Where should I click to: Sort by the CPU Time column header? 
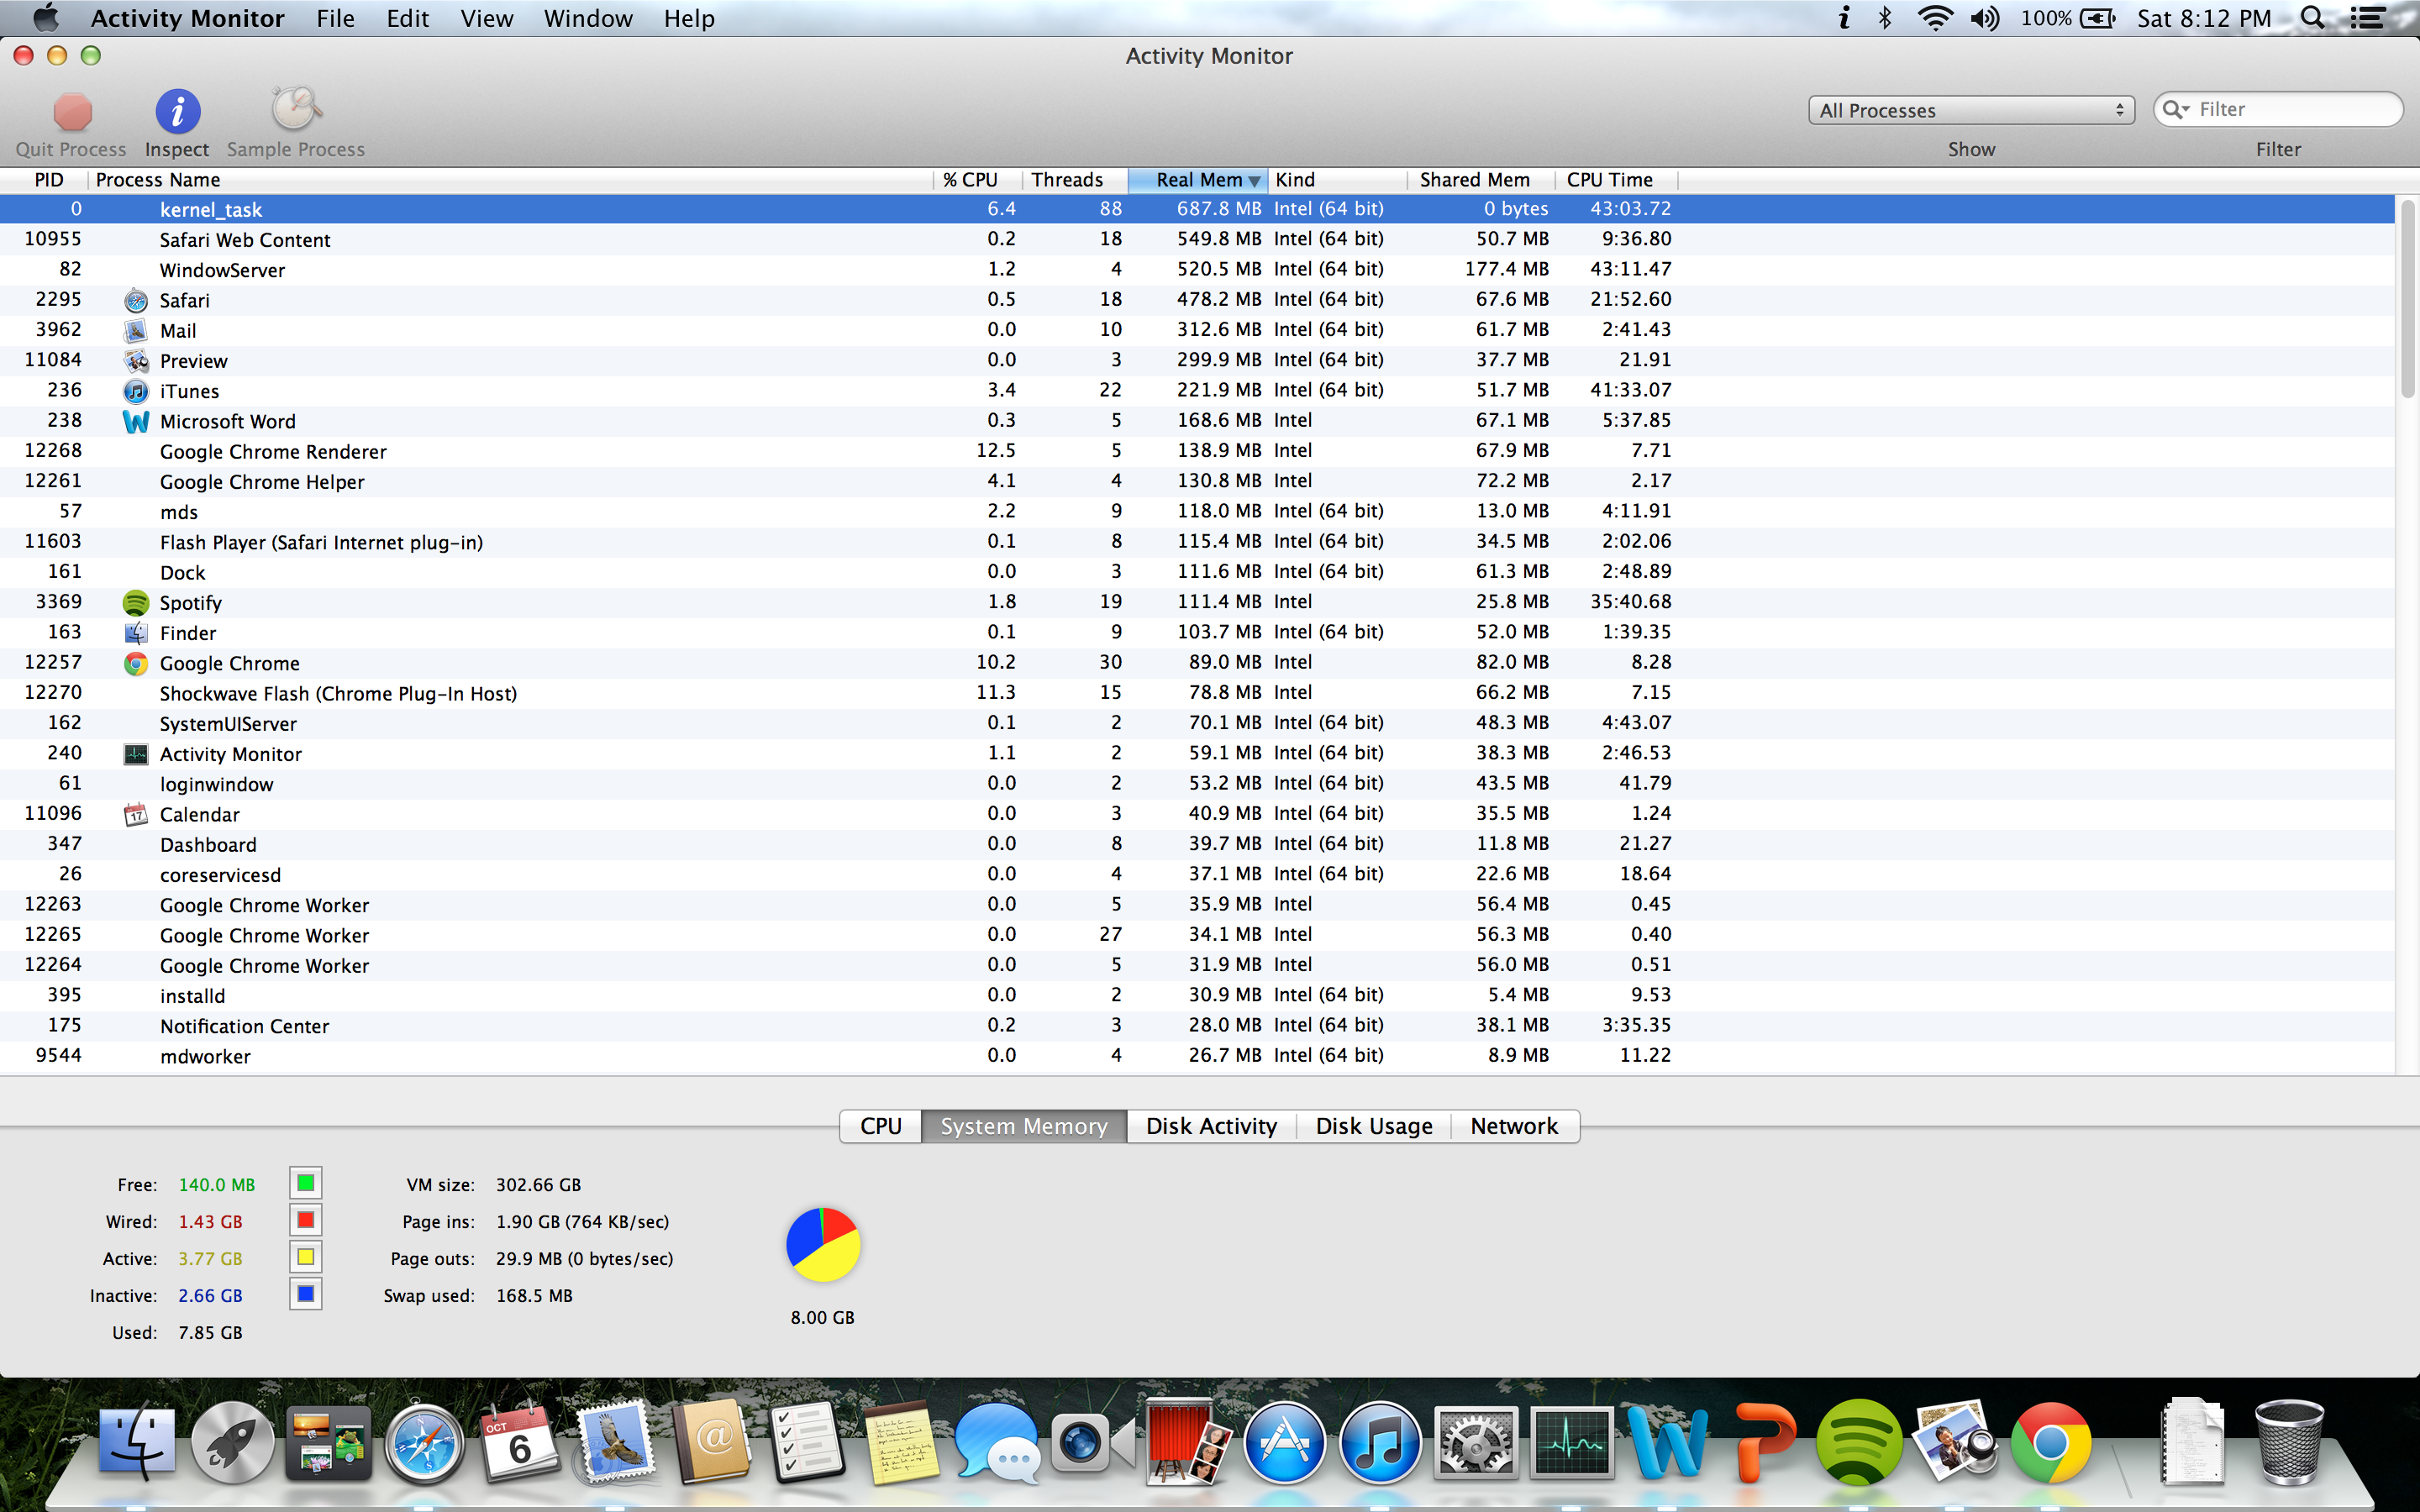(x=1616, y=180)
